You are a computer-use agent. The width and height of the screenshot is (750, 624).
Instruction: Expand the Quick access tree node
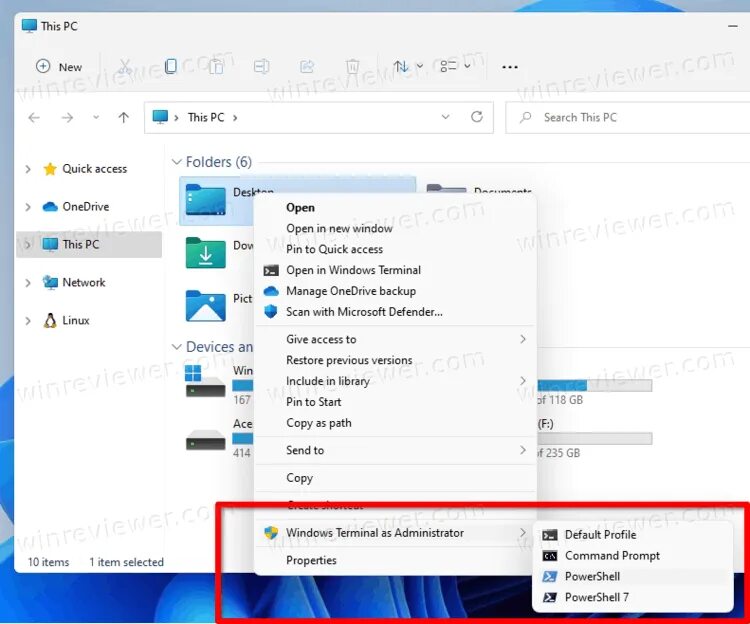point(28,169)
